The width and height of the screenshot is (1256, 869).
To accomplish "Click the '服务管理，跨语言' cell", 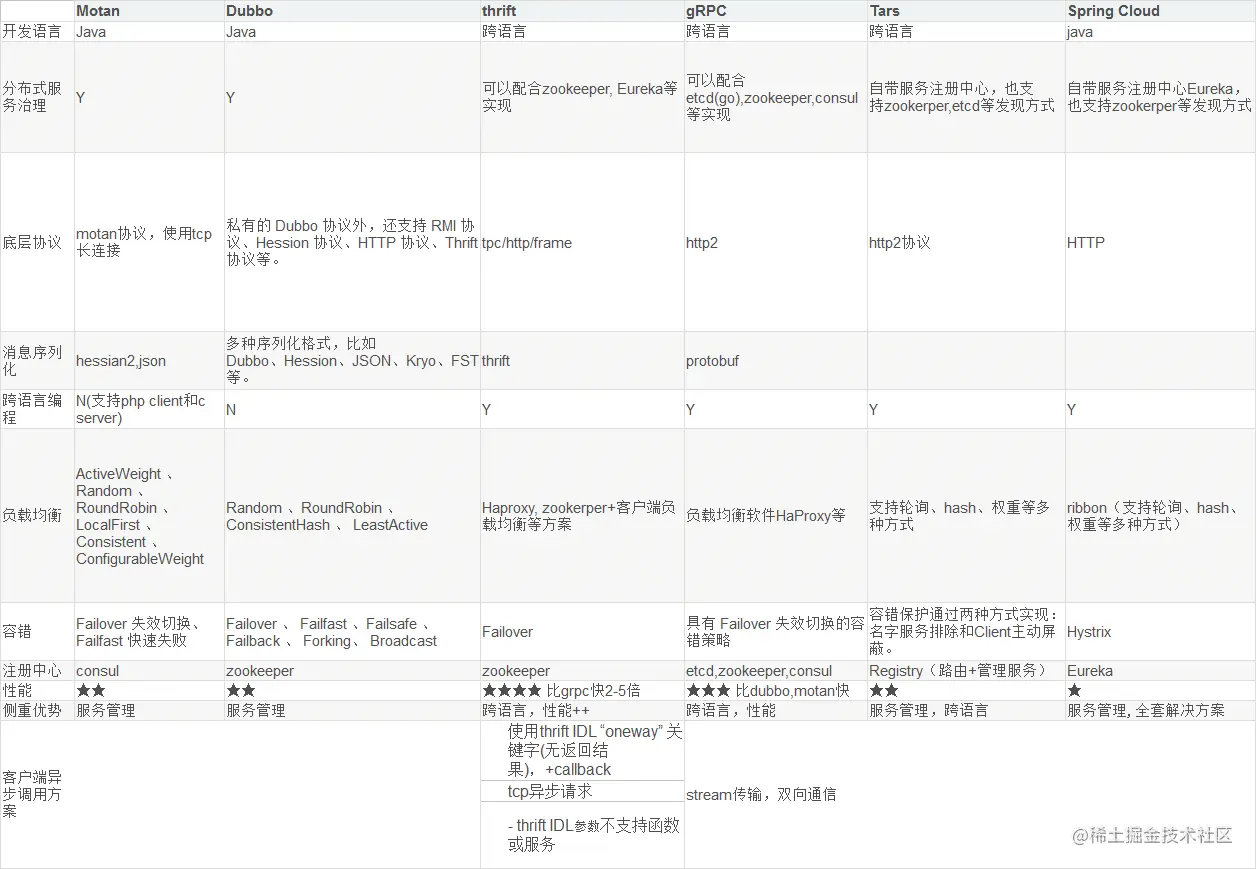I will tap(929, 710).
